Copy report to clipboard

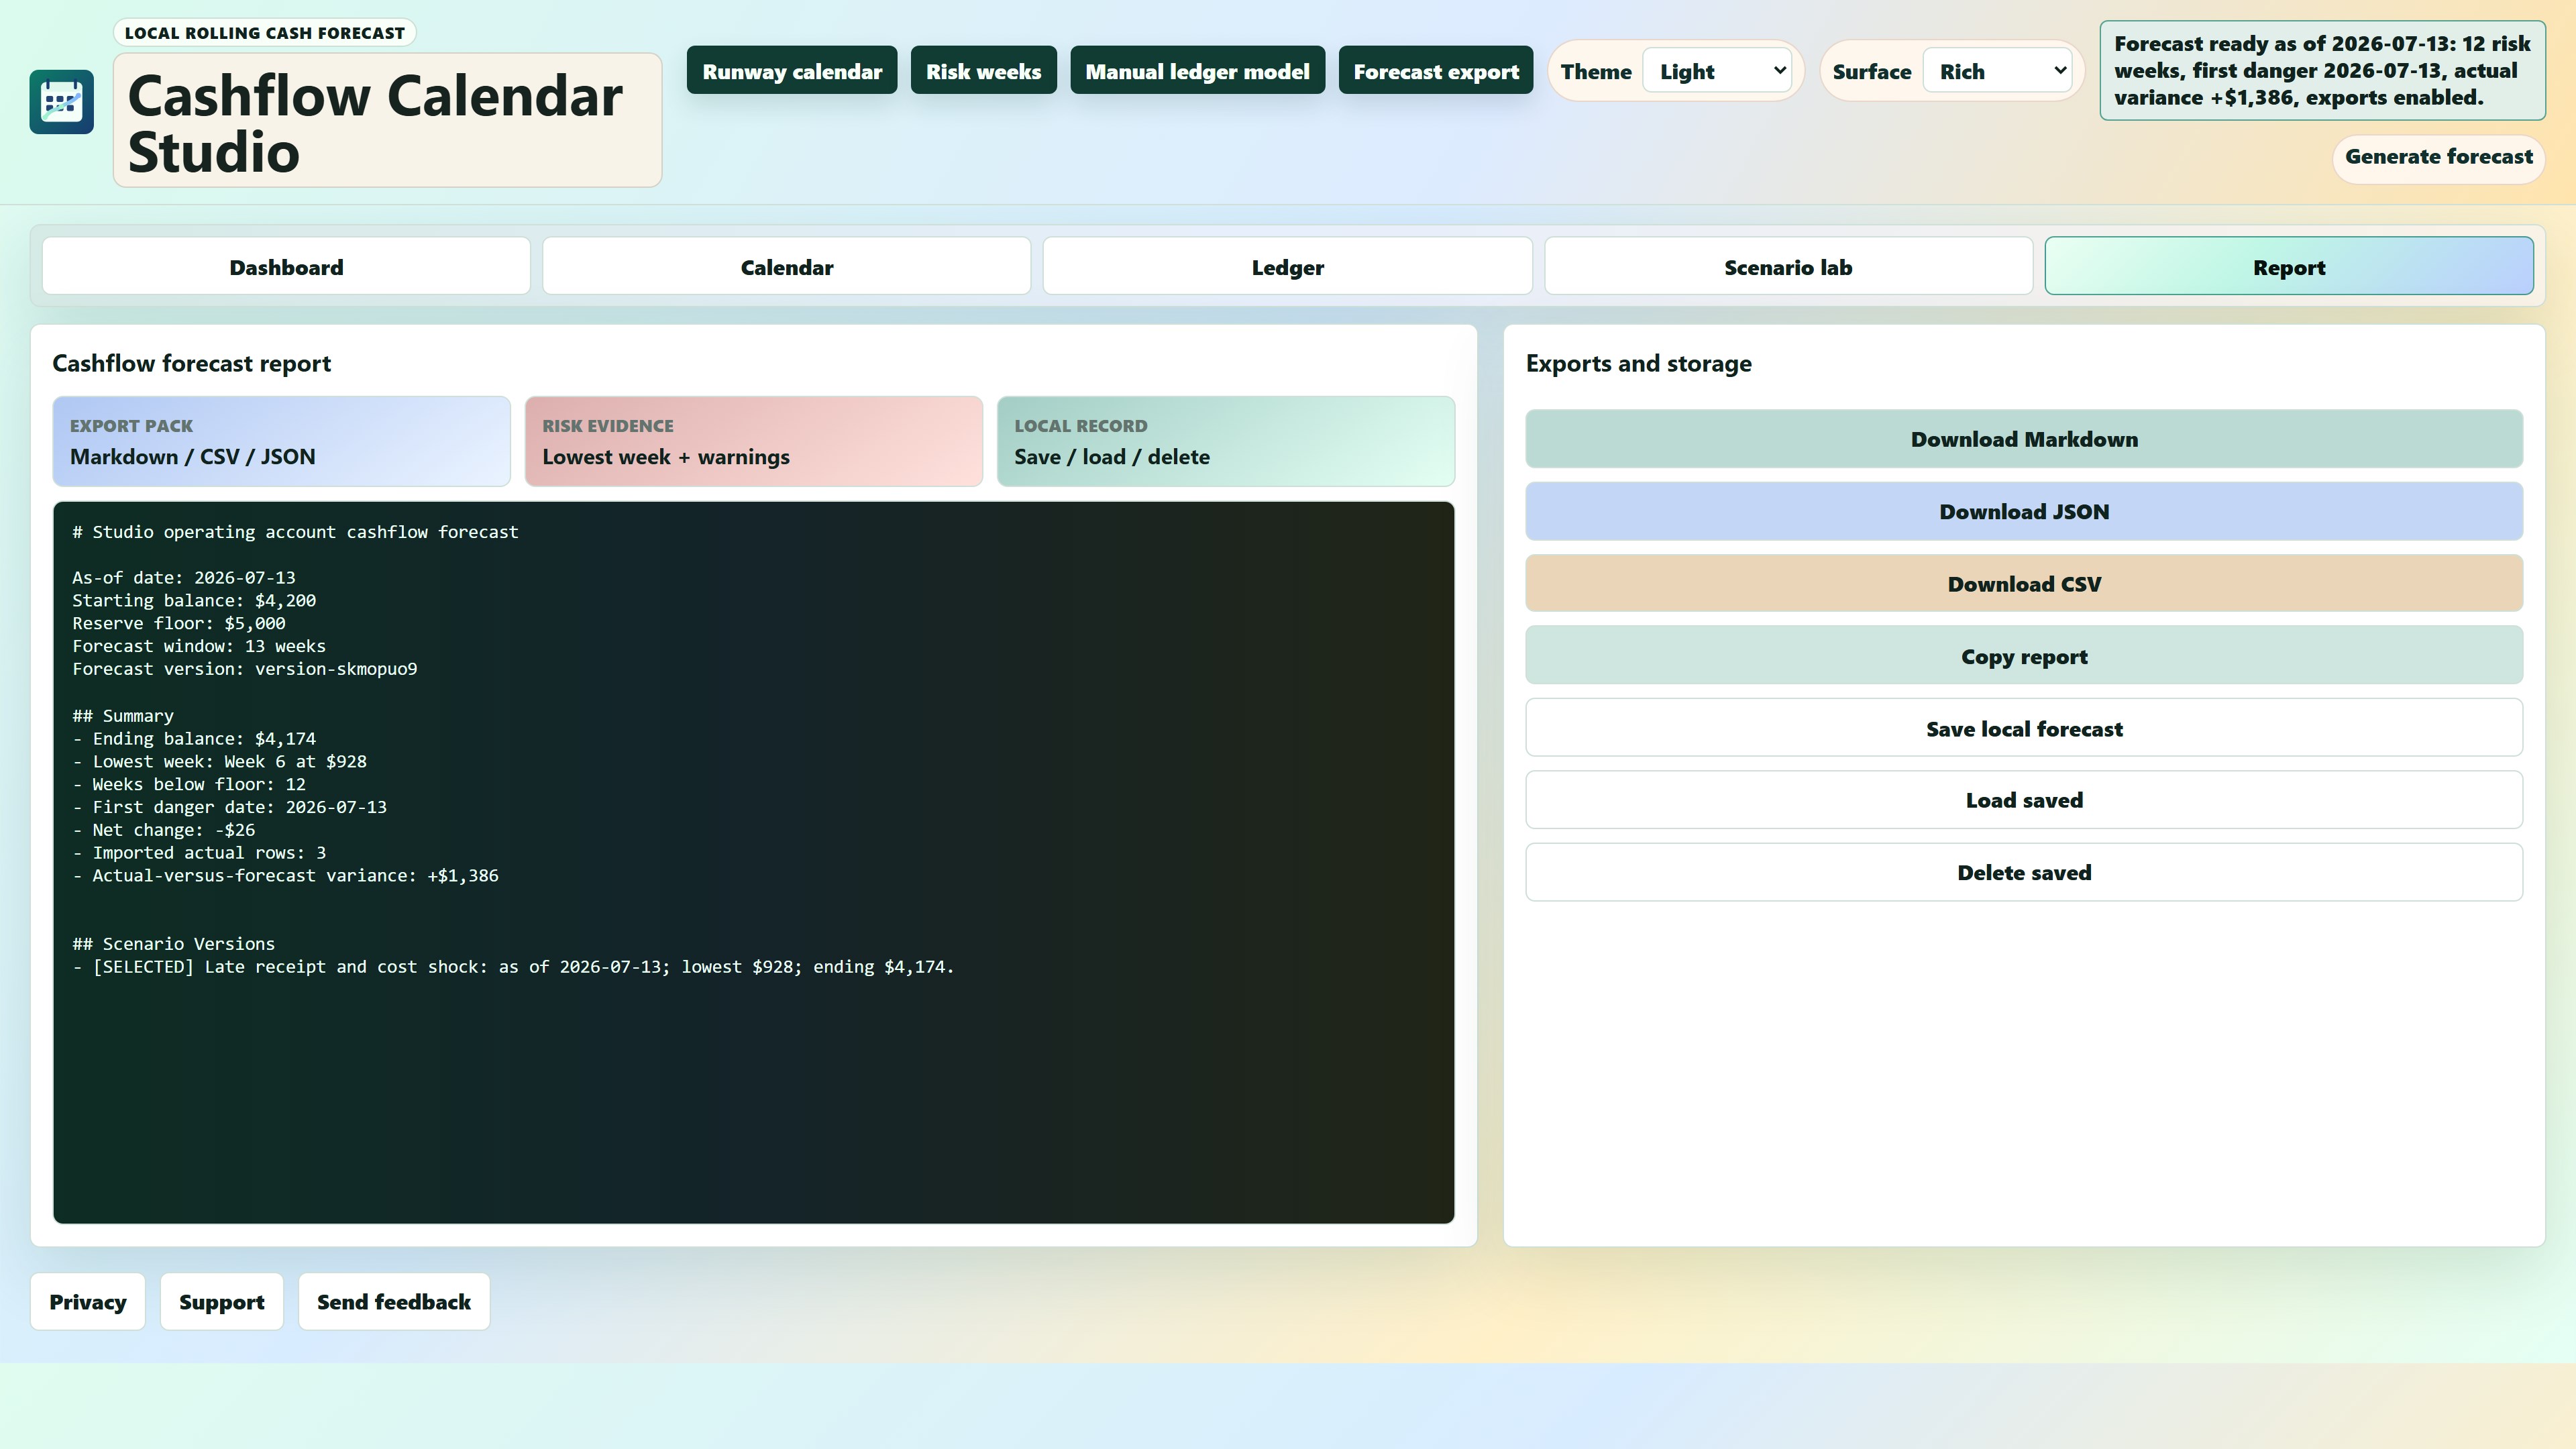coord(2024,656)
